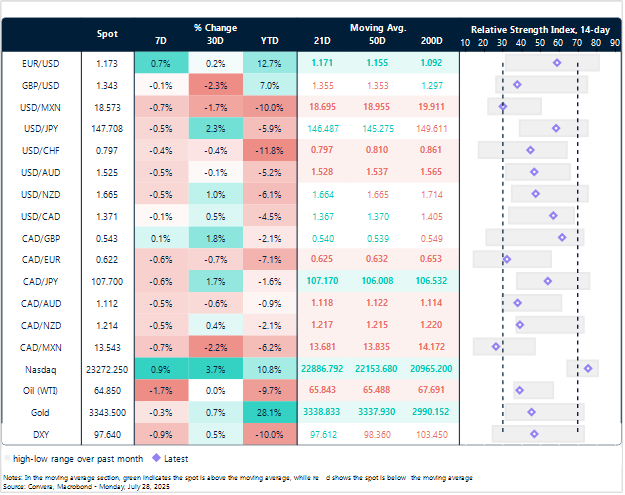Screen dimensions: 625x495
Task: Click the Oil (WTI) RSI diamond marker
Action: [x=519, y=390]
